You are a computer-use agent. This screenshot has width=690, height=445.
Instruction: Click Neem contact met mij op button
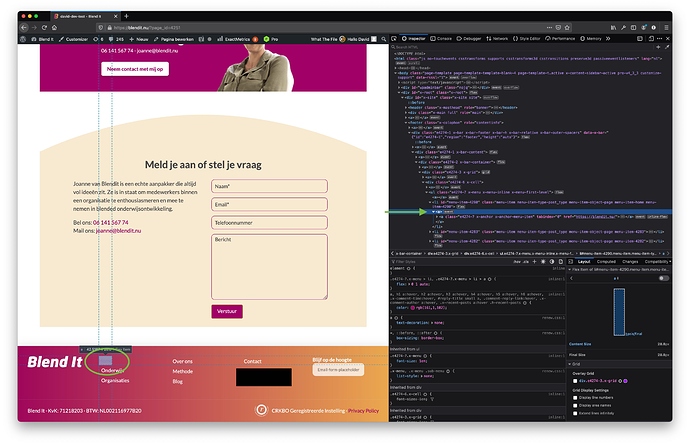(x=135, y=69)
